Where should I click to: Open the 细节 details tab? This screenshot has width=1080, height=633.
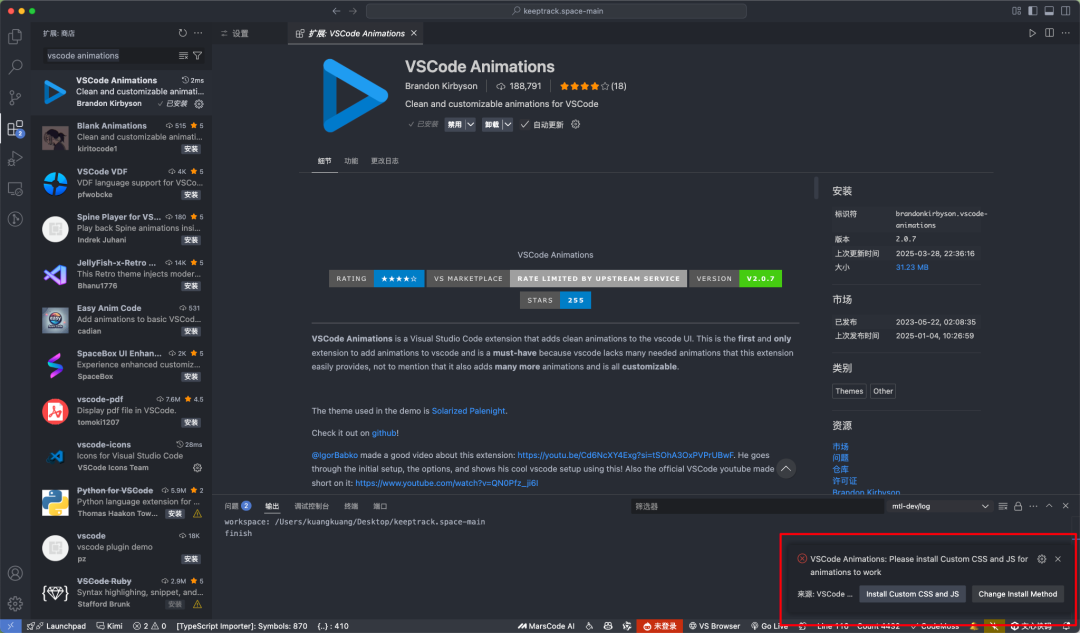click(x=324, y=161)
